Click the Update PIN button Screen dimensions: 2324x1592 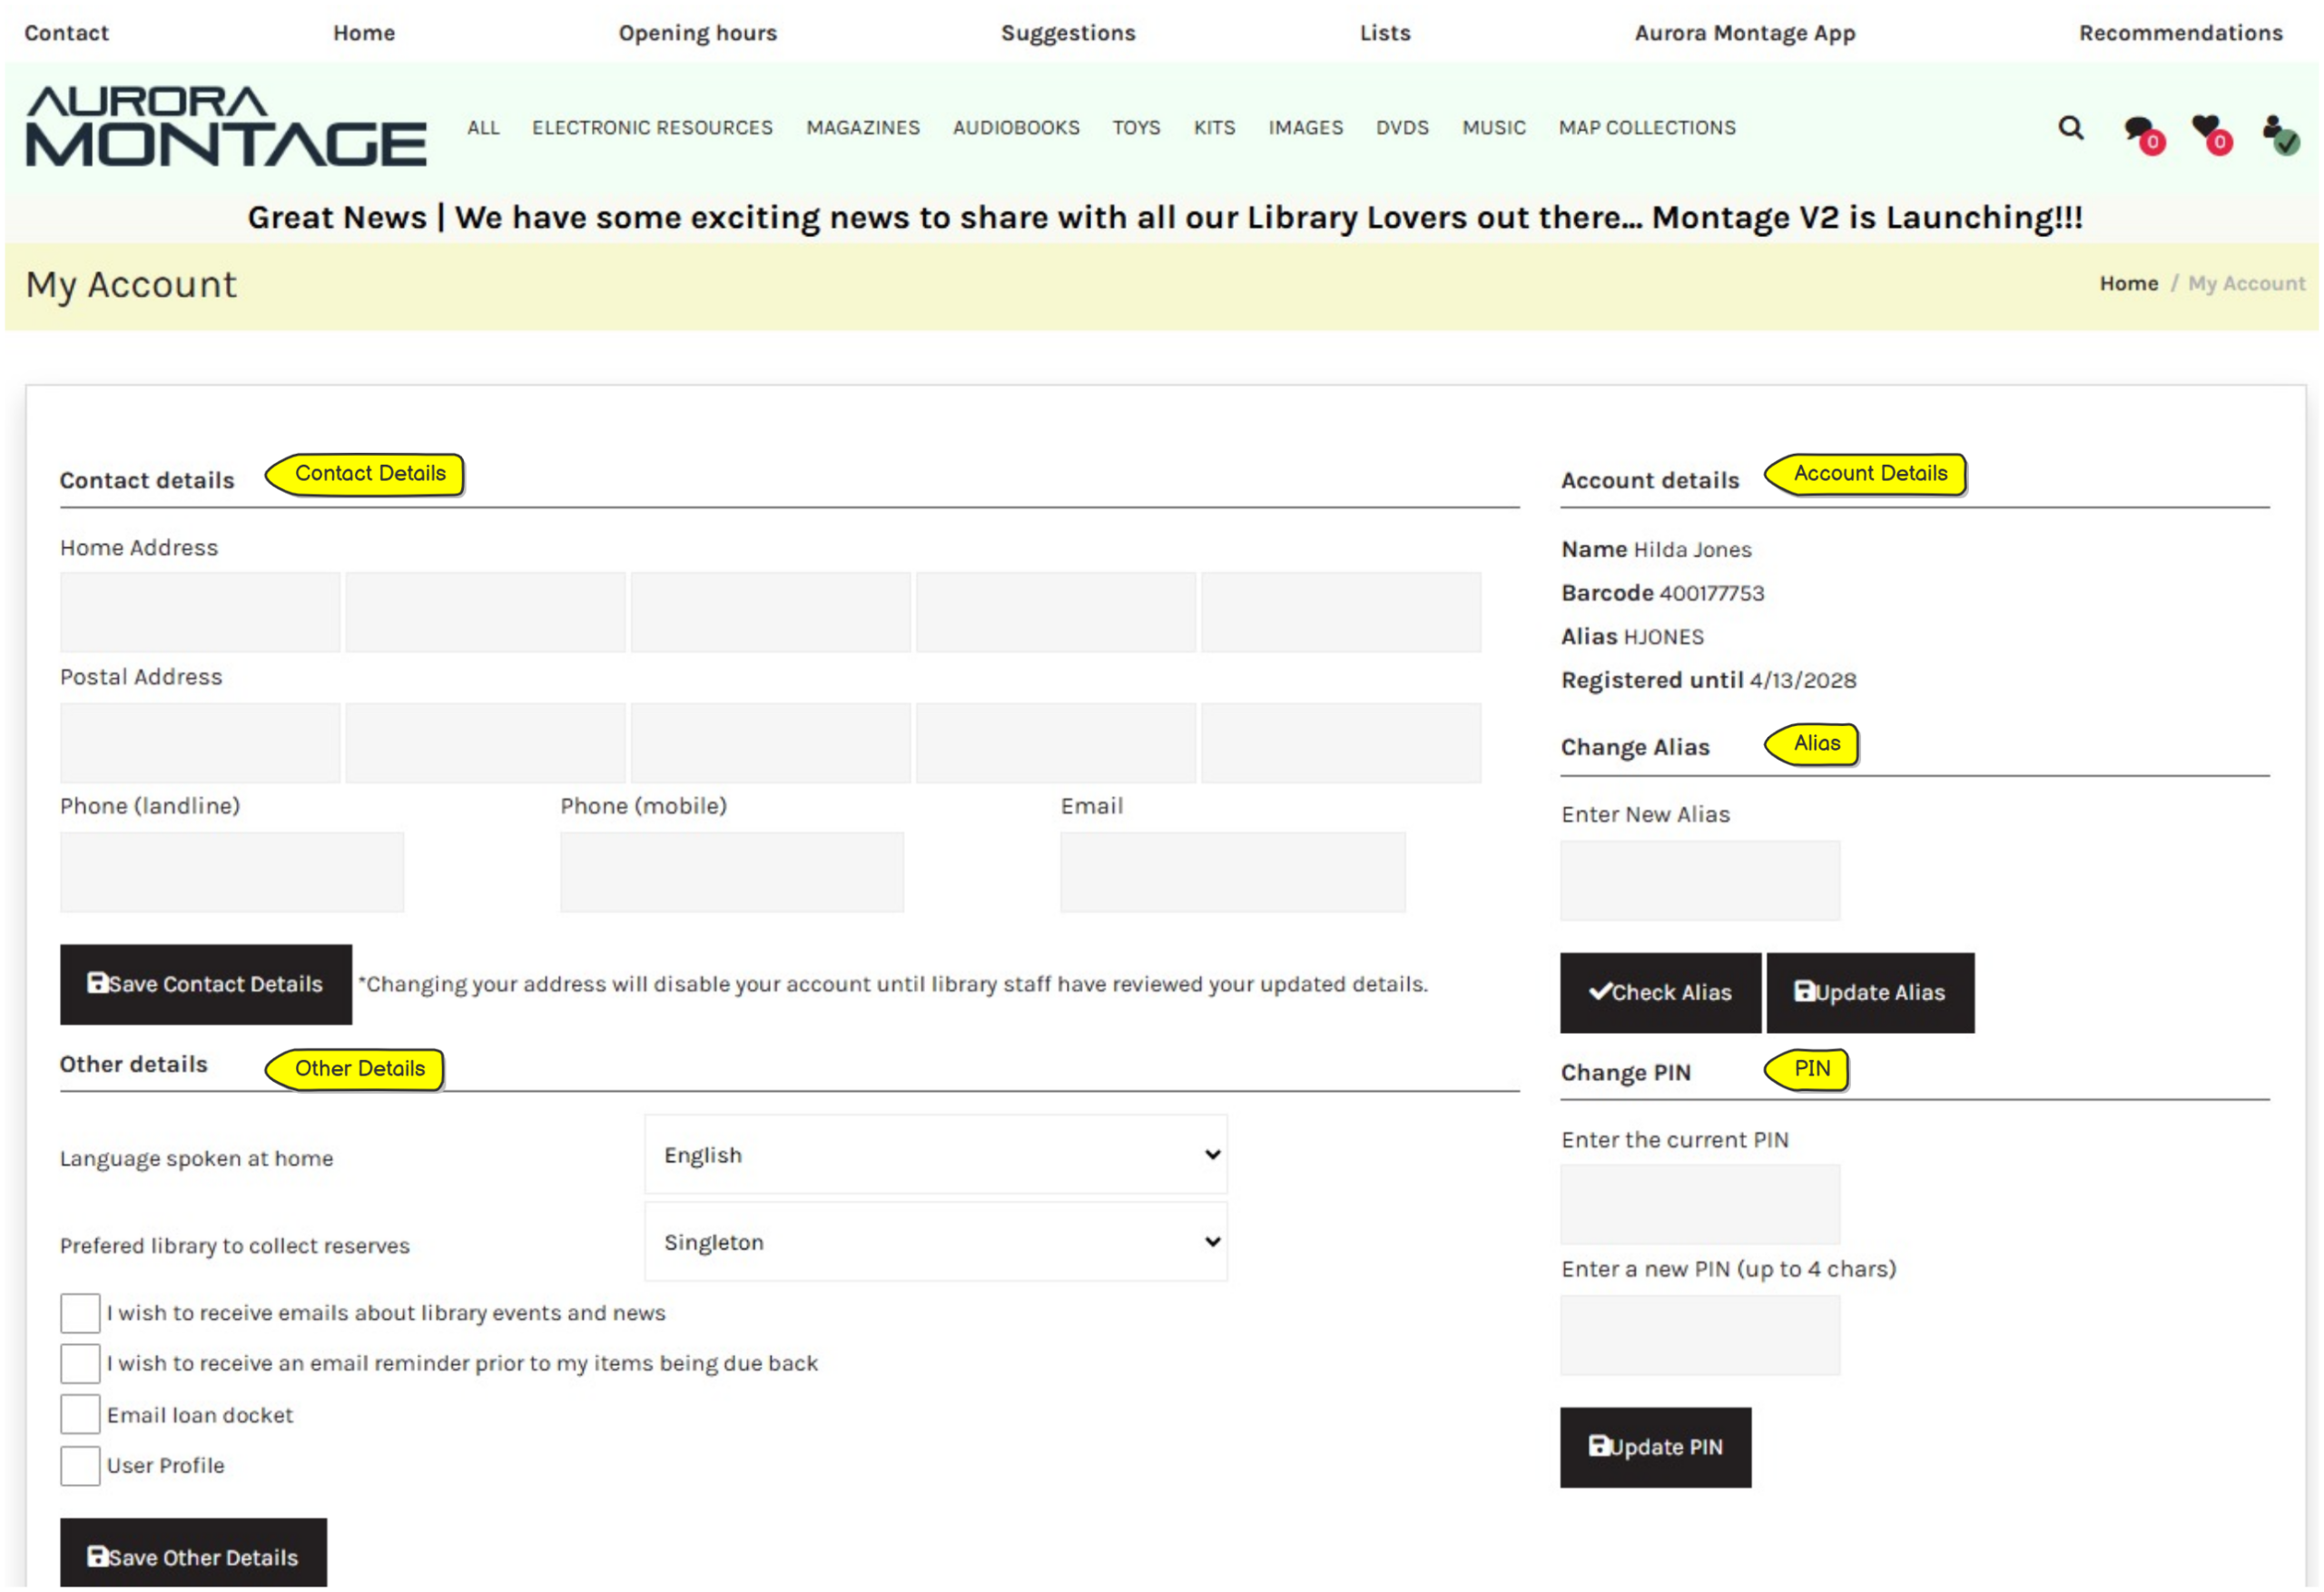(1655, 1448)
